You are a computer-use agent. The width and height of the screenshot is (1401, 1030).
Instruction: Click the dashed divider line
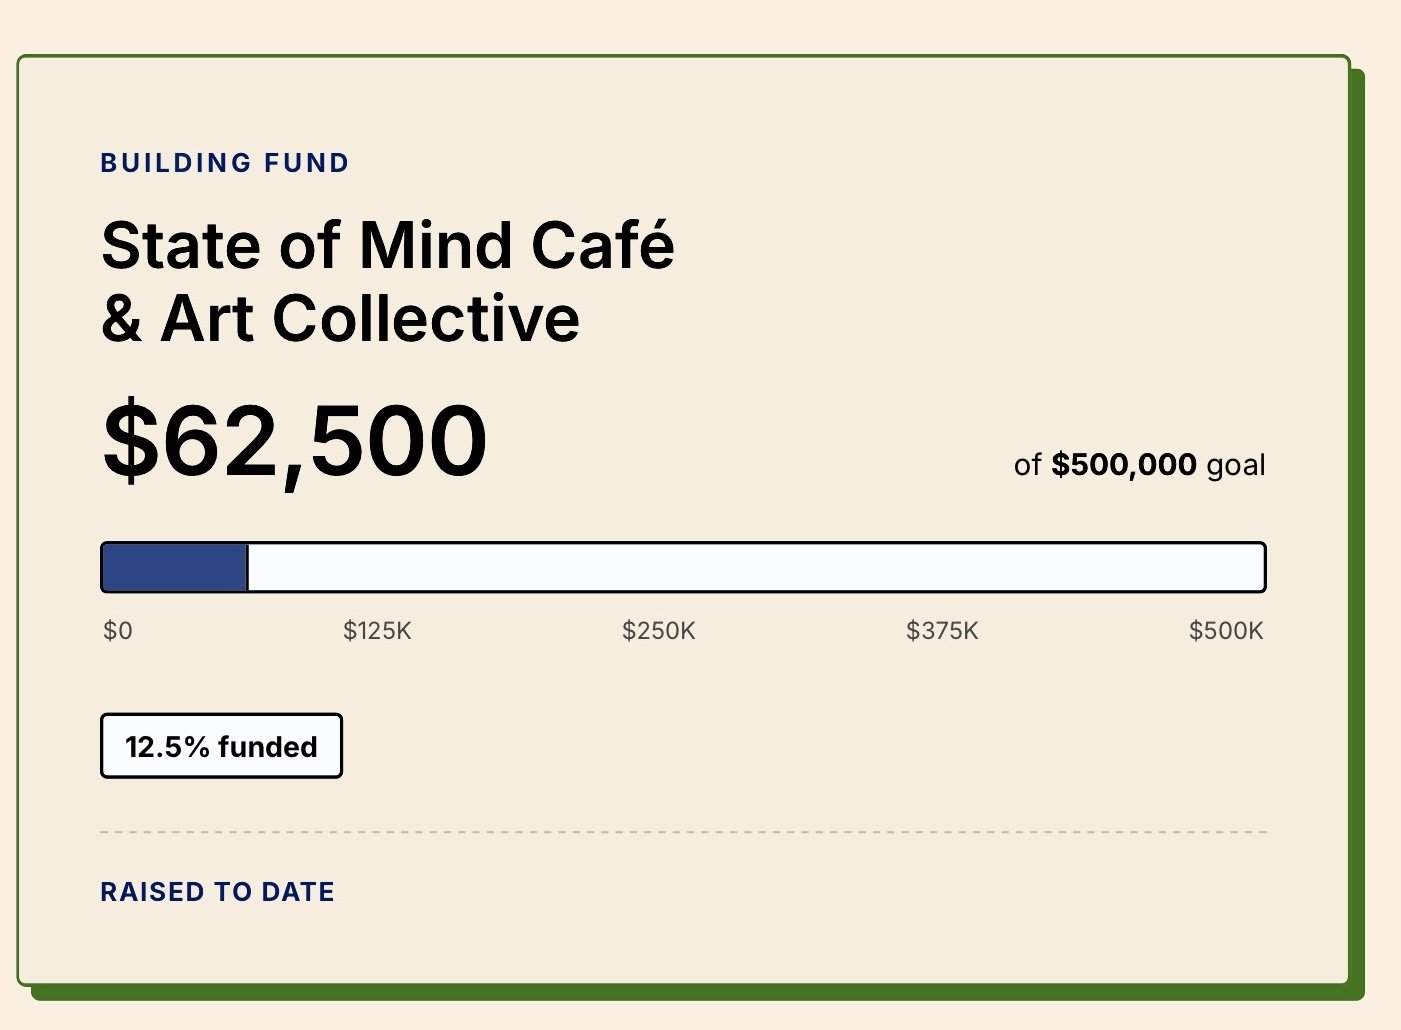(x=684, y=832)
